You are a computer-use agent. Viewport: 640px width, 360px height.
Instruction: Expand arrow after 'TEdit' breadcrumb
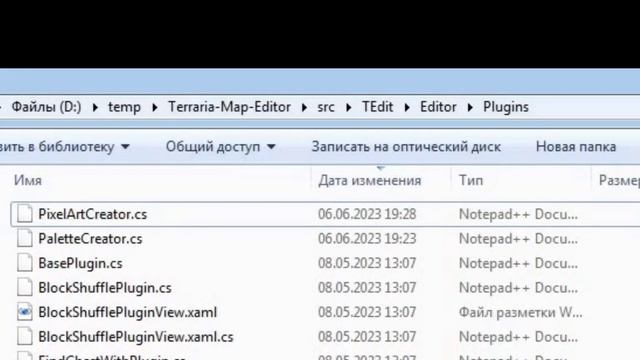pos(407,107)
